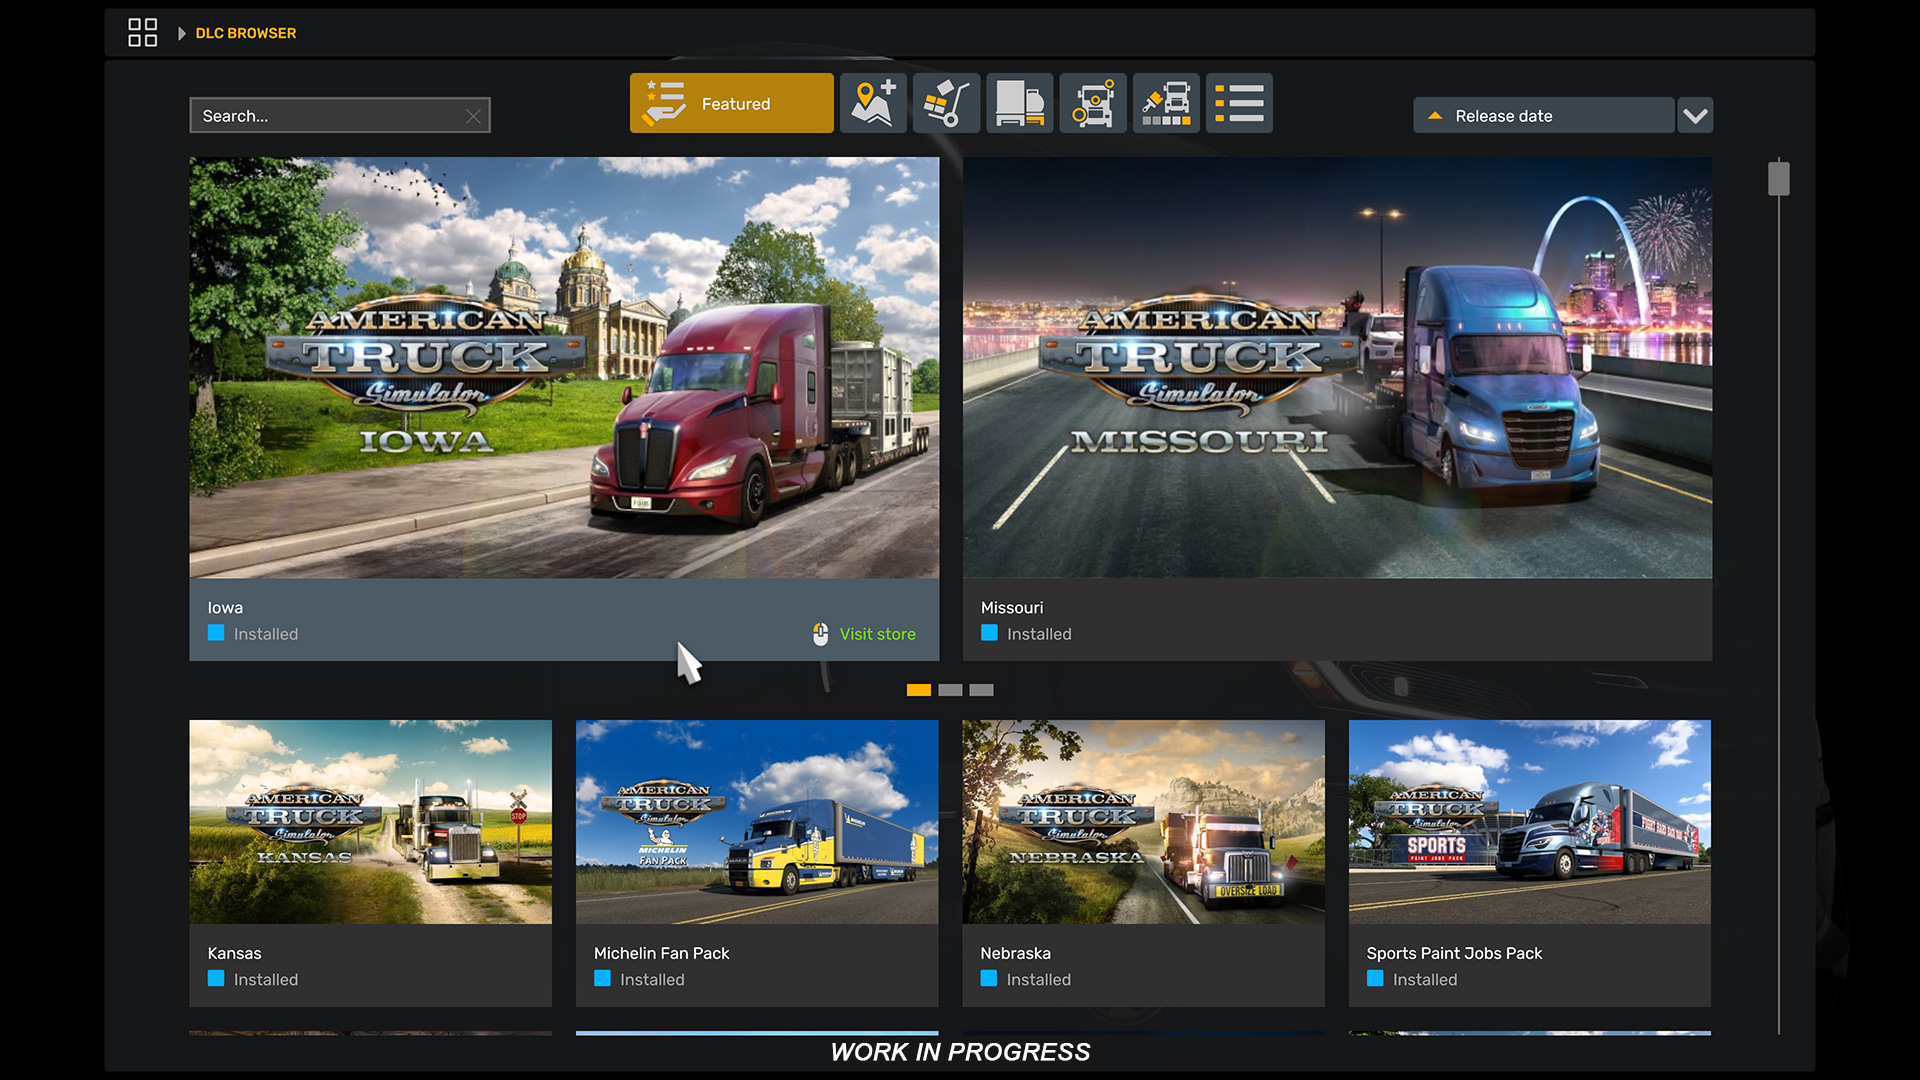Click Iowa Installed status checkbox
The width and height of the screenshot is (1920, 1080).
216,633
